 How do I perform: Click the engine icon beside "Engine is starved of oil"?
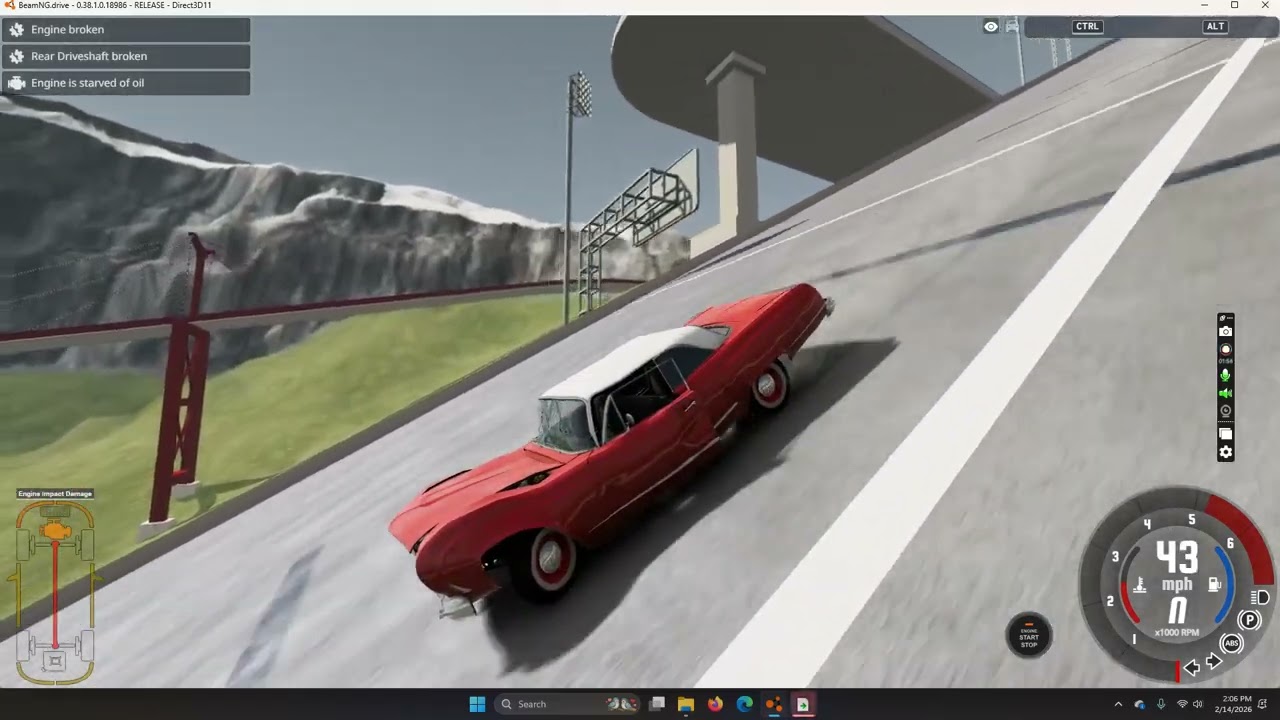(16, 83)
